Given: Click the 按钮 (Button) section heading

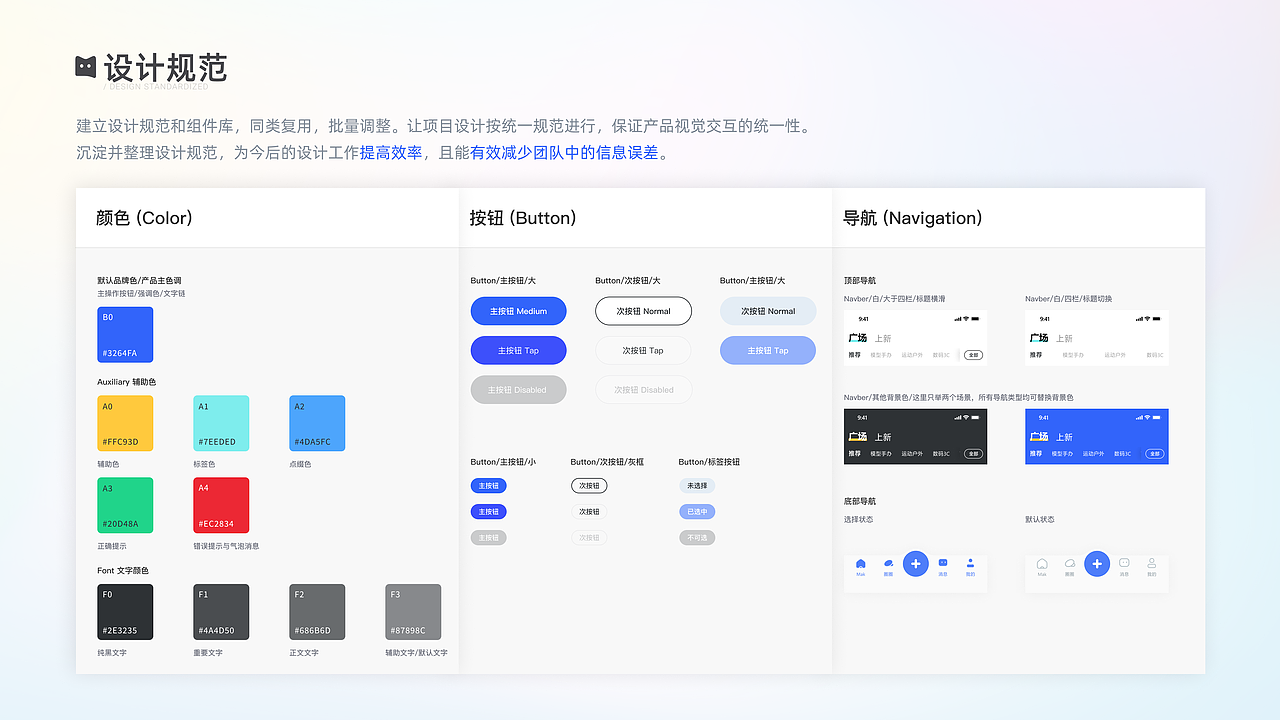Looking at the screenshot, I should tap(523, 218).
